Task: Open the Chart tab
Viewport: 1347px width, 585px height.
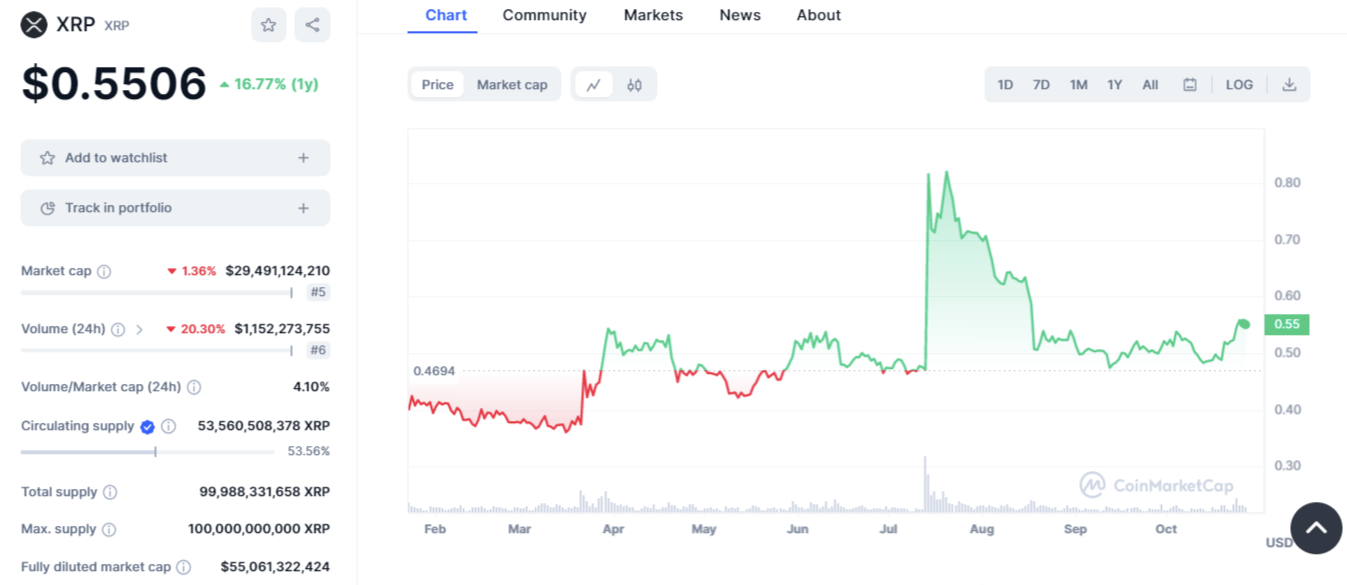Action: tap(446, 15)
